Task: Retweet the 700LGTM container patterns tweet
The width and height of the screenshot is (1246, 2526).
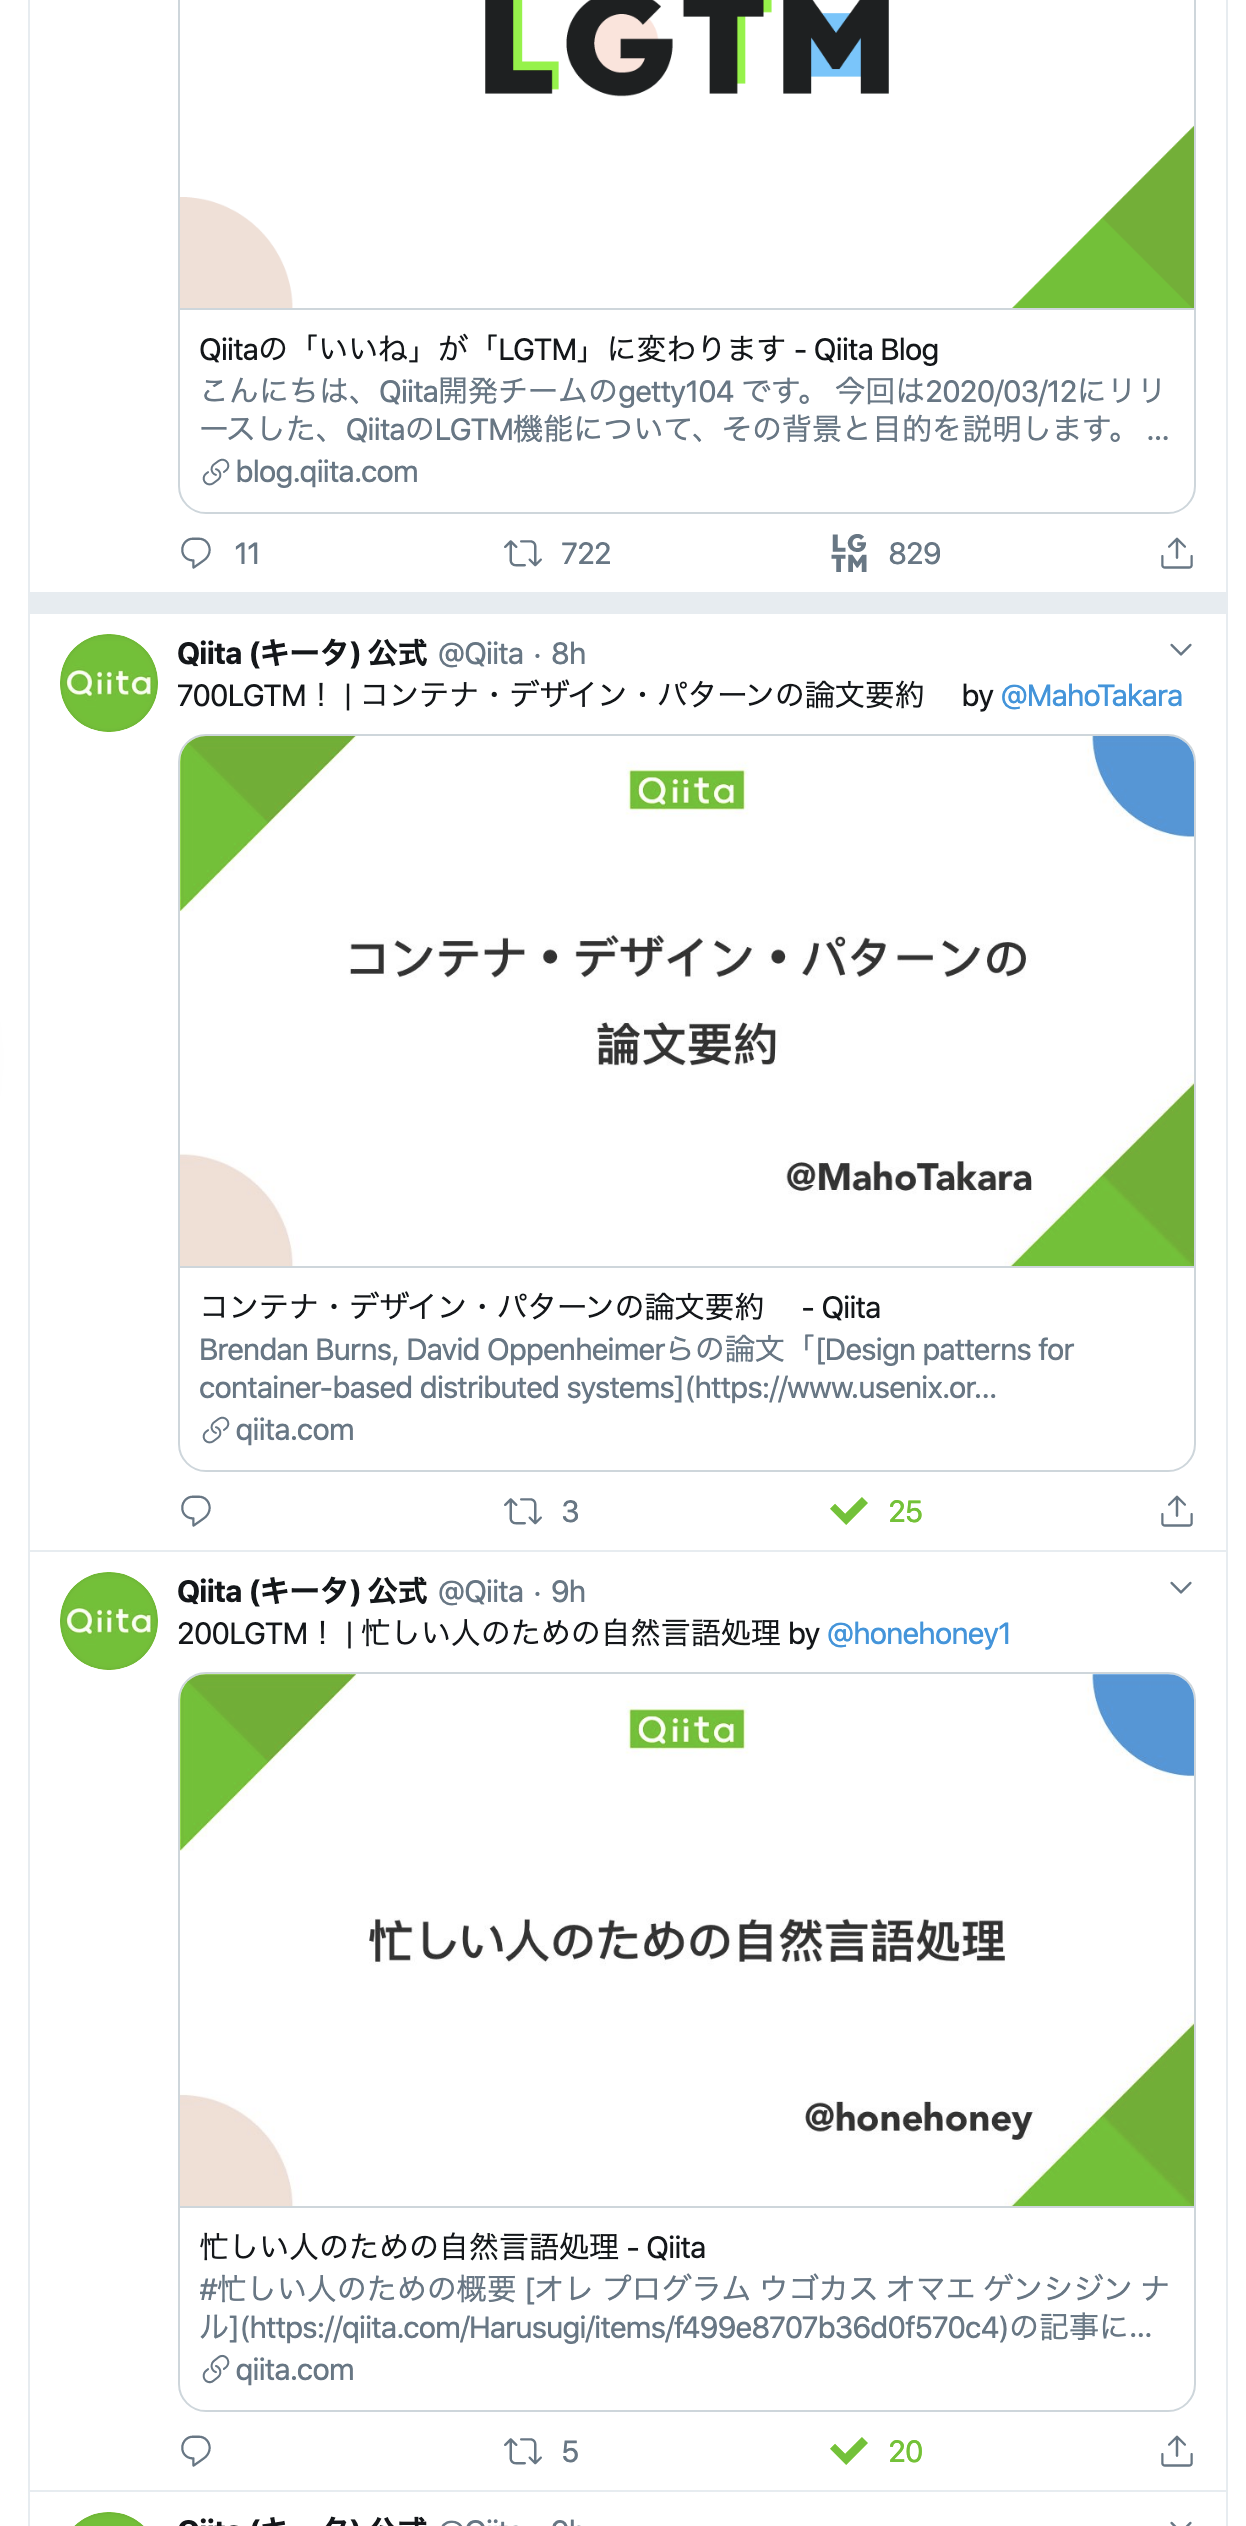Action: click(x=523, y=1511)
